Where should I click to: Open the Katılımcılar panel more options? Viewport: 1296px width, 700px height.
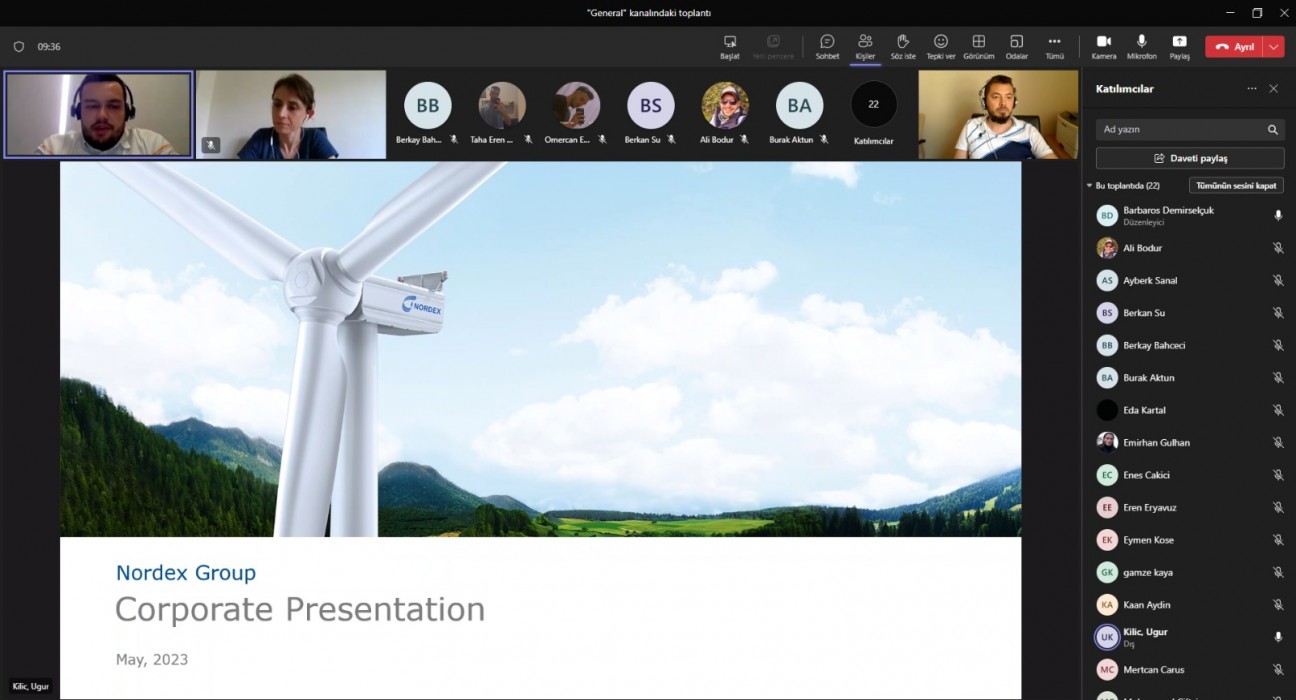click(x=1251, y=89)
